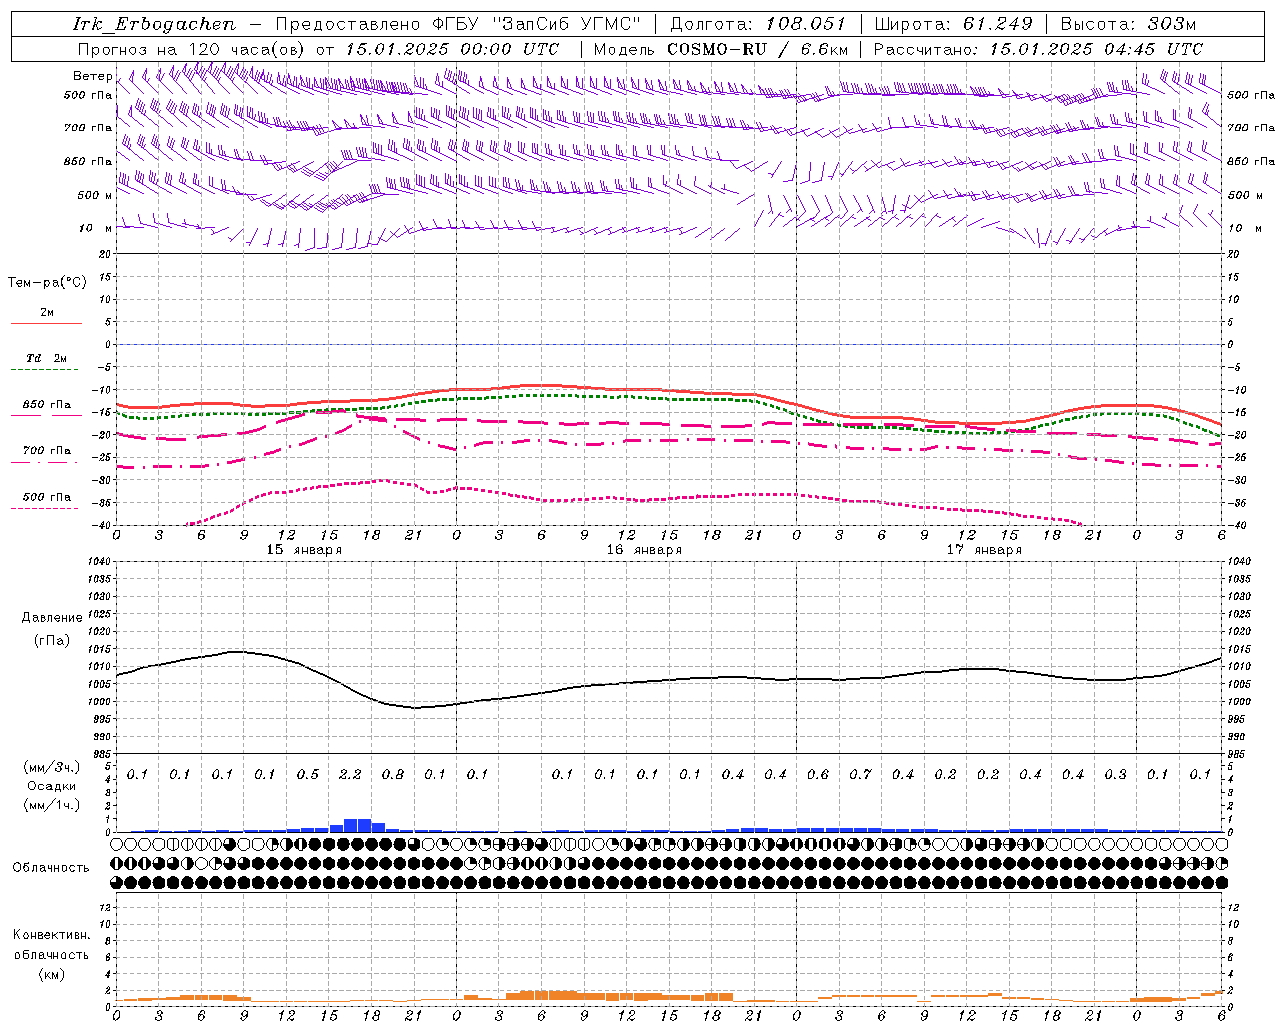Click the 0.6 three-hour precipitation value
Viewport: 1280px width, 1024px height.
(x=818, y=775)
